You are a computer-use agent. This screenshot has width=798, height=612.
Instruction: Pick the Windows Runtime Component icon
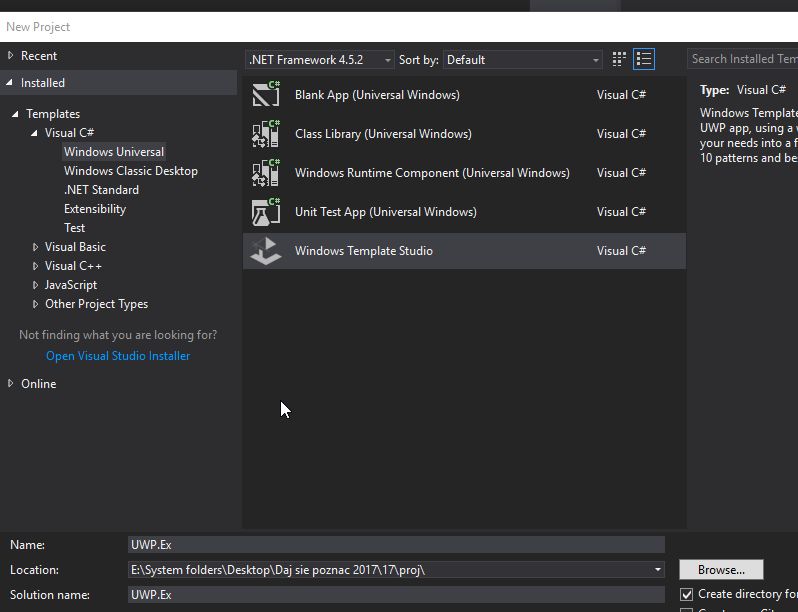(266, 172)
